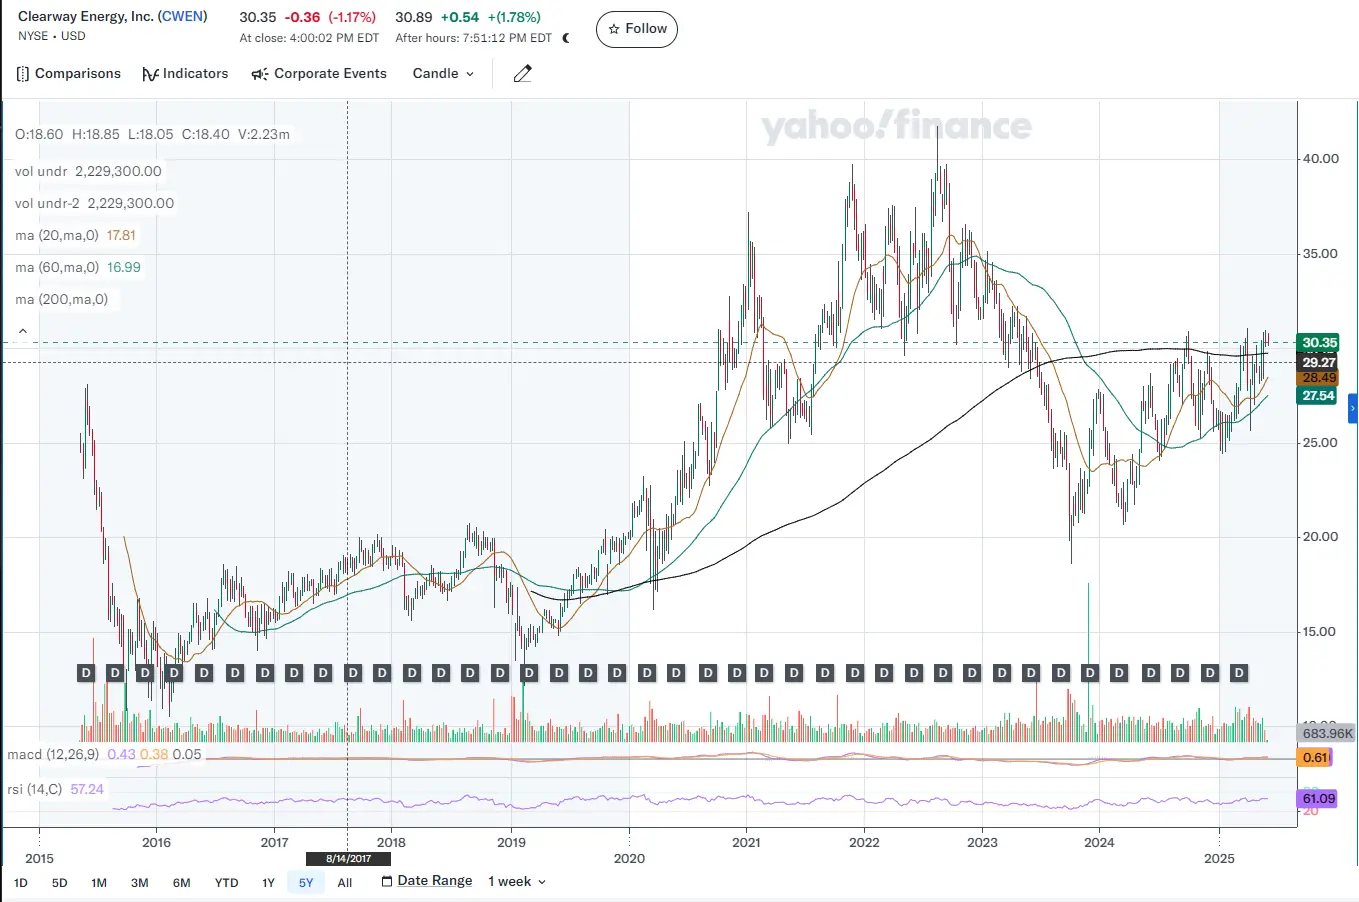Select the ma (20,ma,0) legend entry

(75, 235)
